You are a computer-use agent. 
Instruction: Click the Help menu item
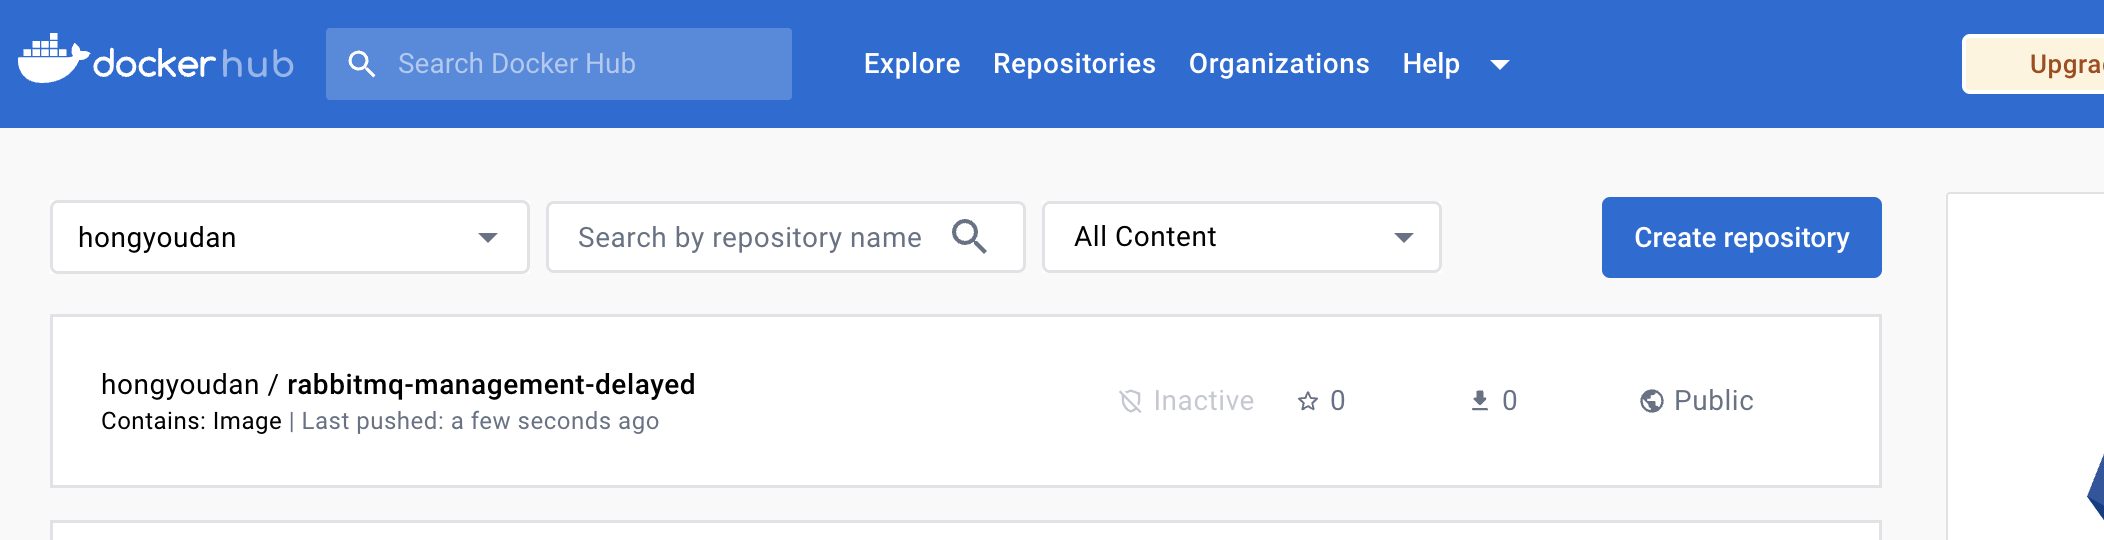pos(1431,64)
